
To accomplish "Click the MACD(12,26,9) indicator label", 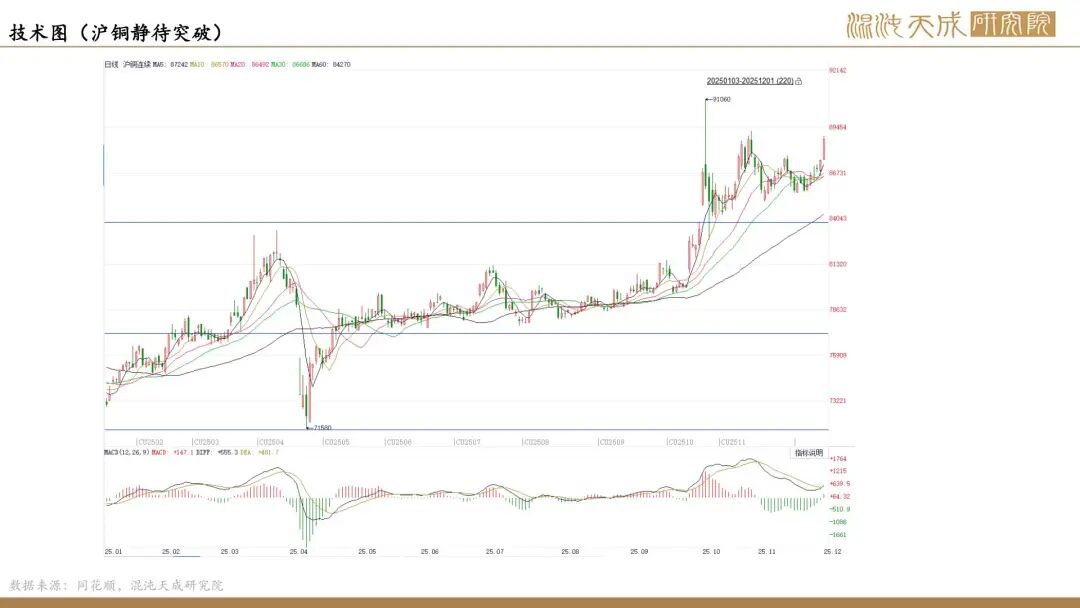I will pos(127,452).
